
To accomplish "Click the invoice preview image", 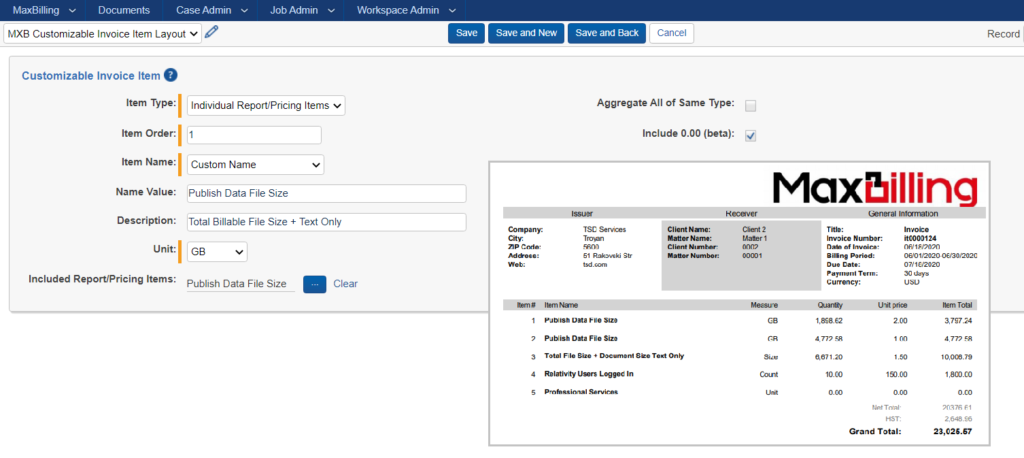I will click(739, 304).
